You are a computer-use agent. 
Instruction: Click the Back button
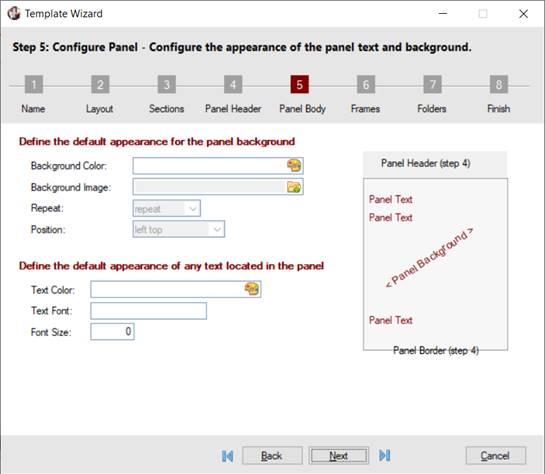tap(272, 456)
